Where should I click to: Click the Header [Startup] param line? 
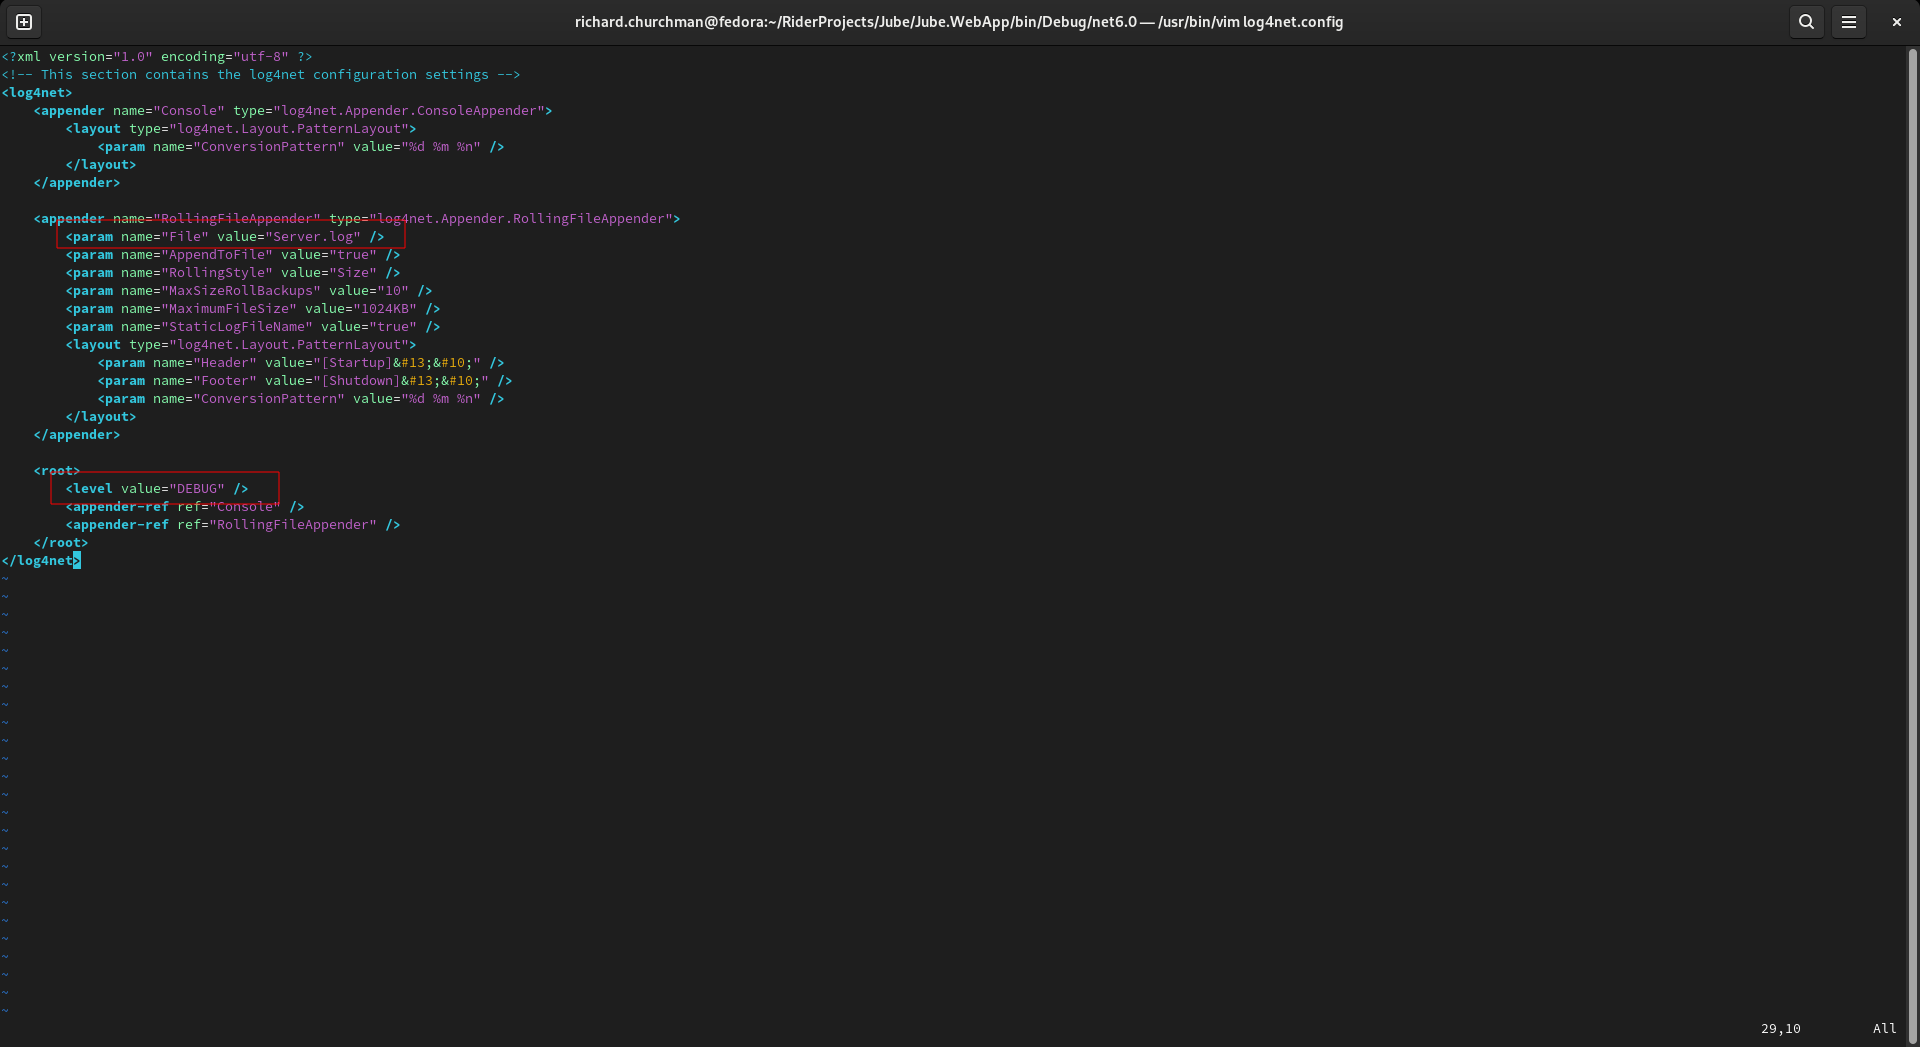tap(301, 363)
